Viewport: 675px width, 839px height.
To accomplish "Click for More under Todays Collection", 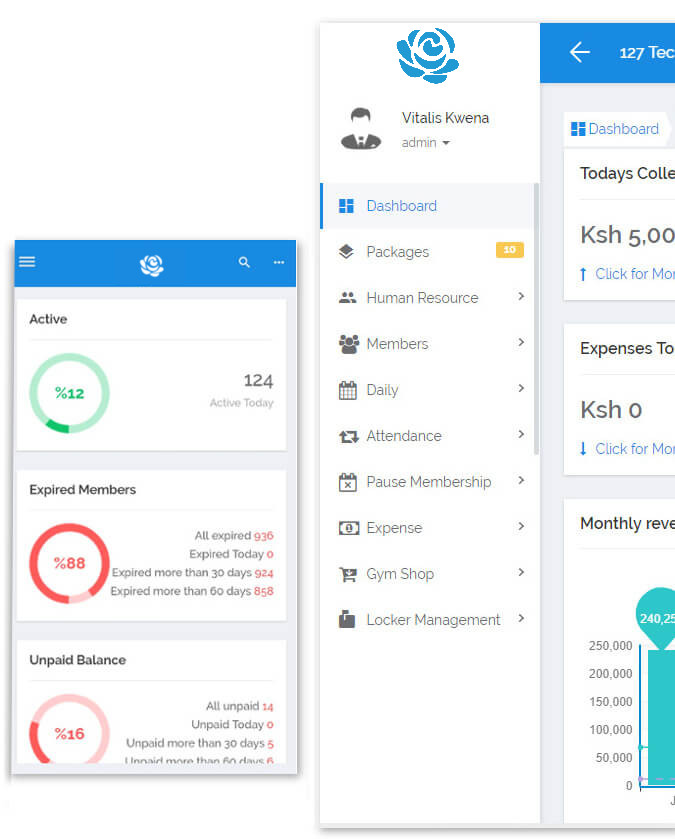I will pyautogui.click(x=635, y=274).
